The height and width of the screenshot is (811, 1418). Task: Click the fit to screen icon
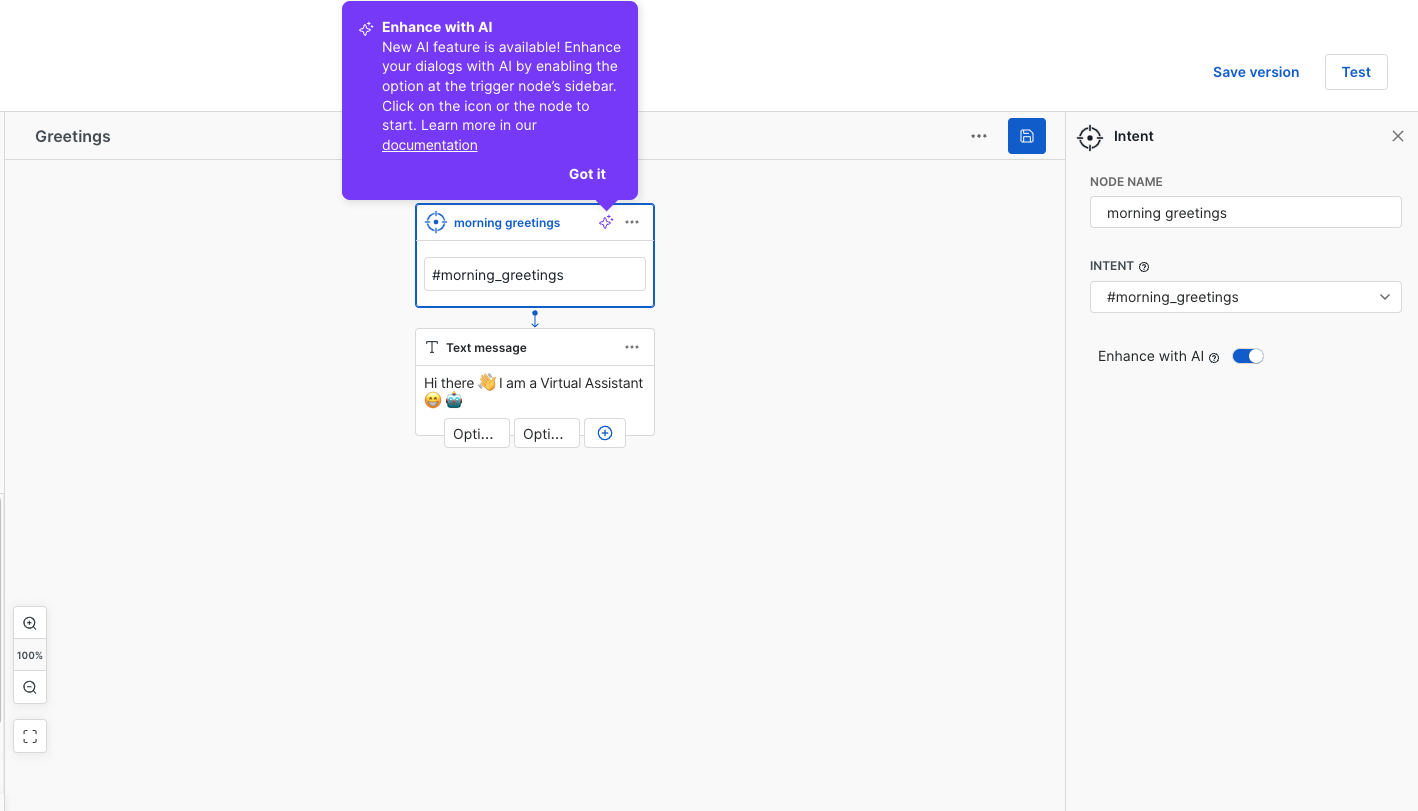click(x=30, y=736)
